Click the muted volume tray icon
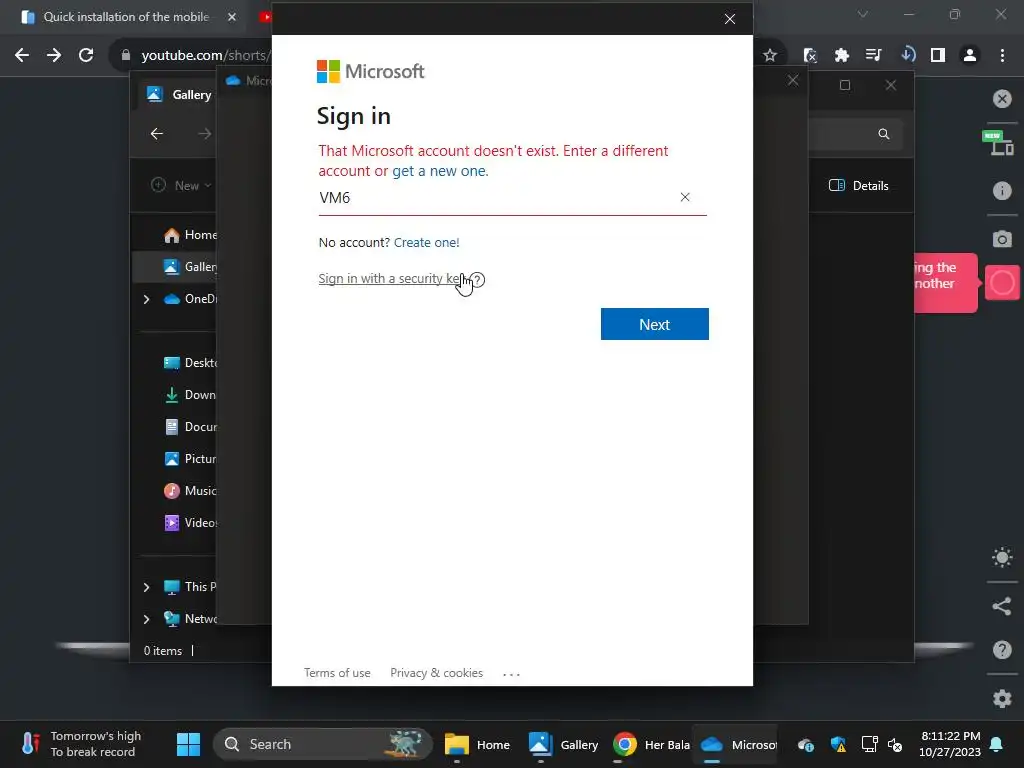The height and width of the screenshot is (768, 1024). (895, 744)
